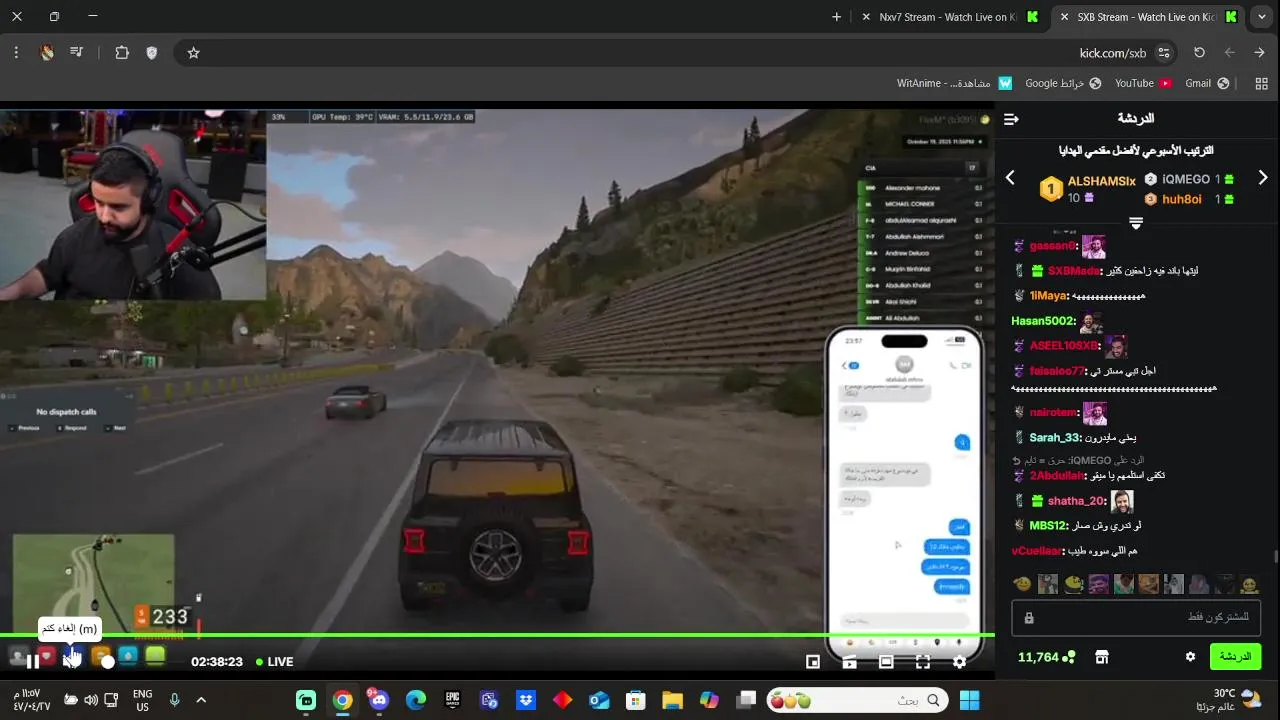
Task: Show previous gifters leaderboard page arrow
Action: [1010, 178]
